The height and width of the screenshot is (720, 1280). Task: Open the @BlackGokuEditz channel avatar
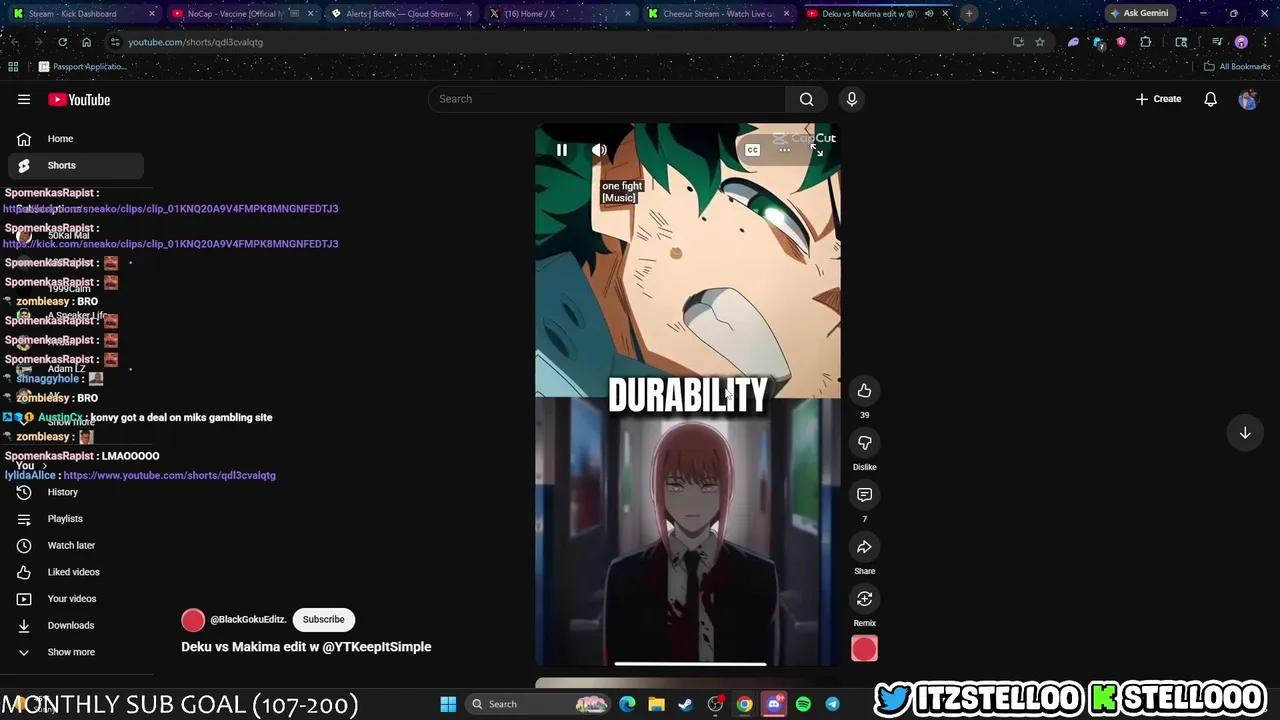[193, 620]
